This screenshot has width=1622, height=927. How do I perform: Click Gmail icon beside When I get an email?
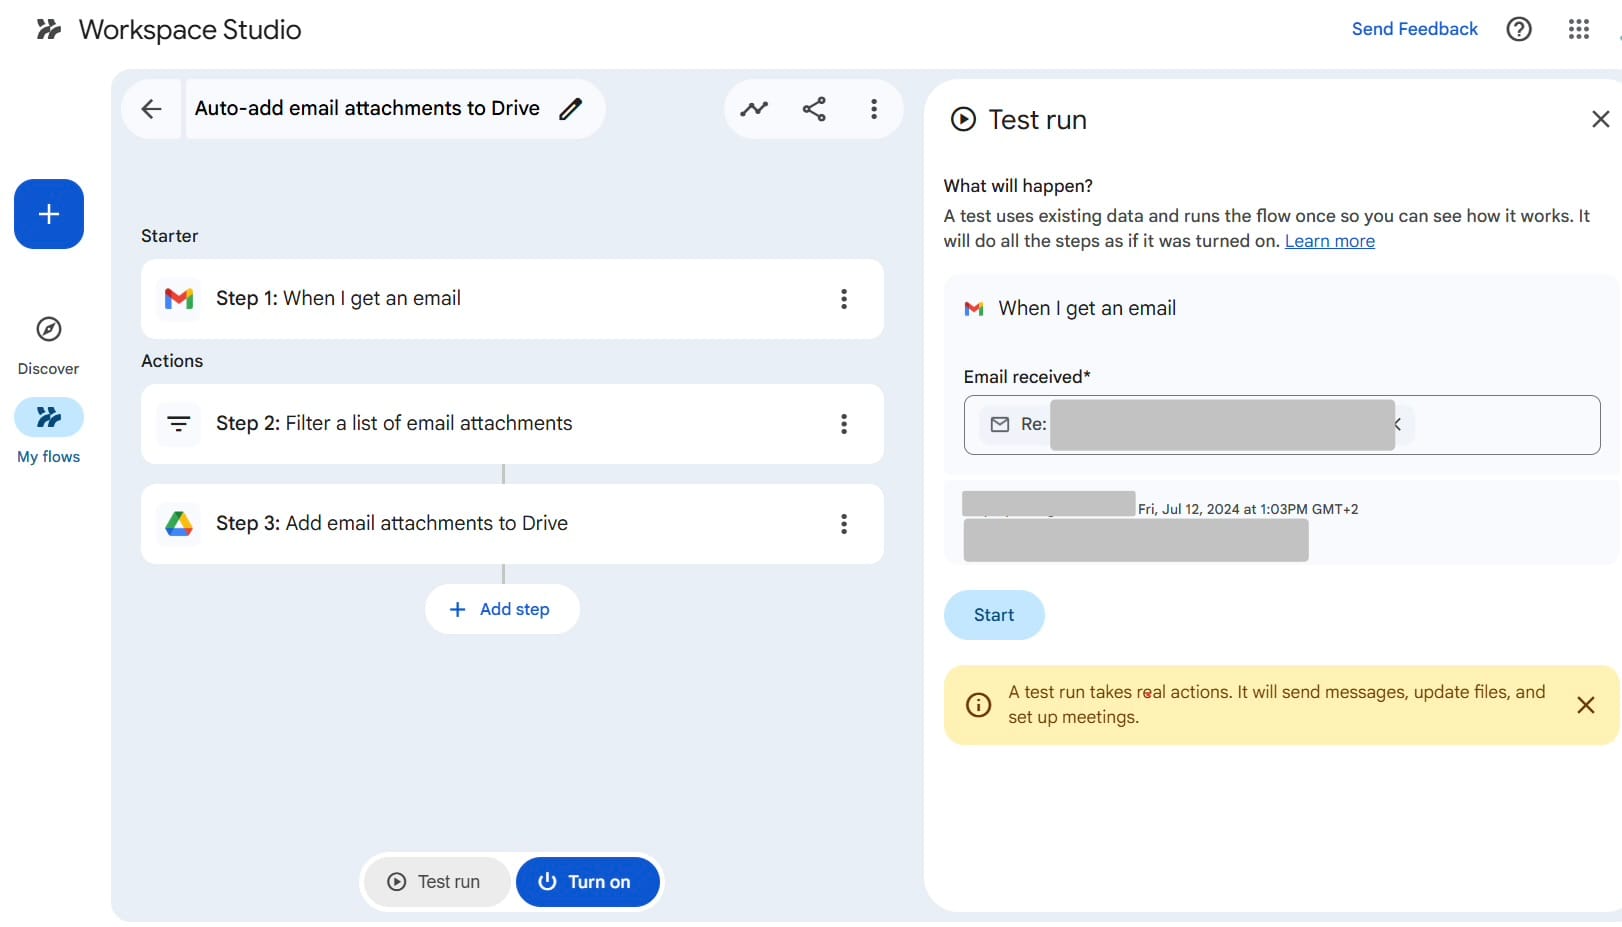pos(974,309)
